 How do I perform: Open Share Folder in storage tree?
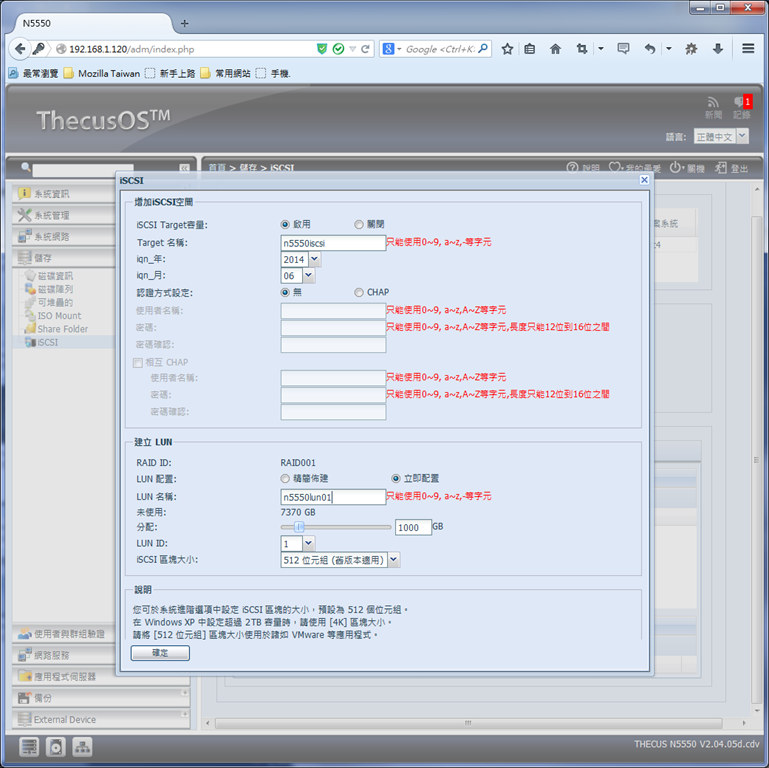point(56,329)
